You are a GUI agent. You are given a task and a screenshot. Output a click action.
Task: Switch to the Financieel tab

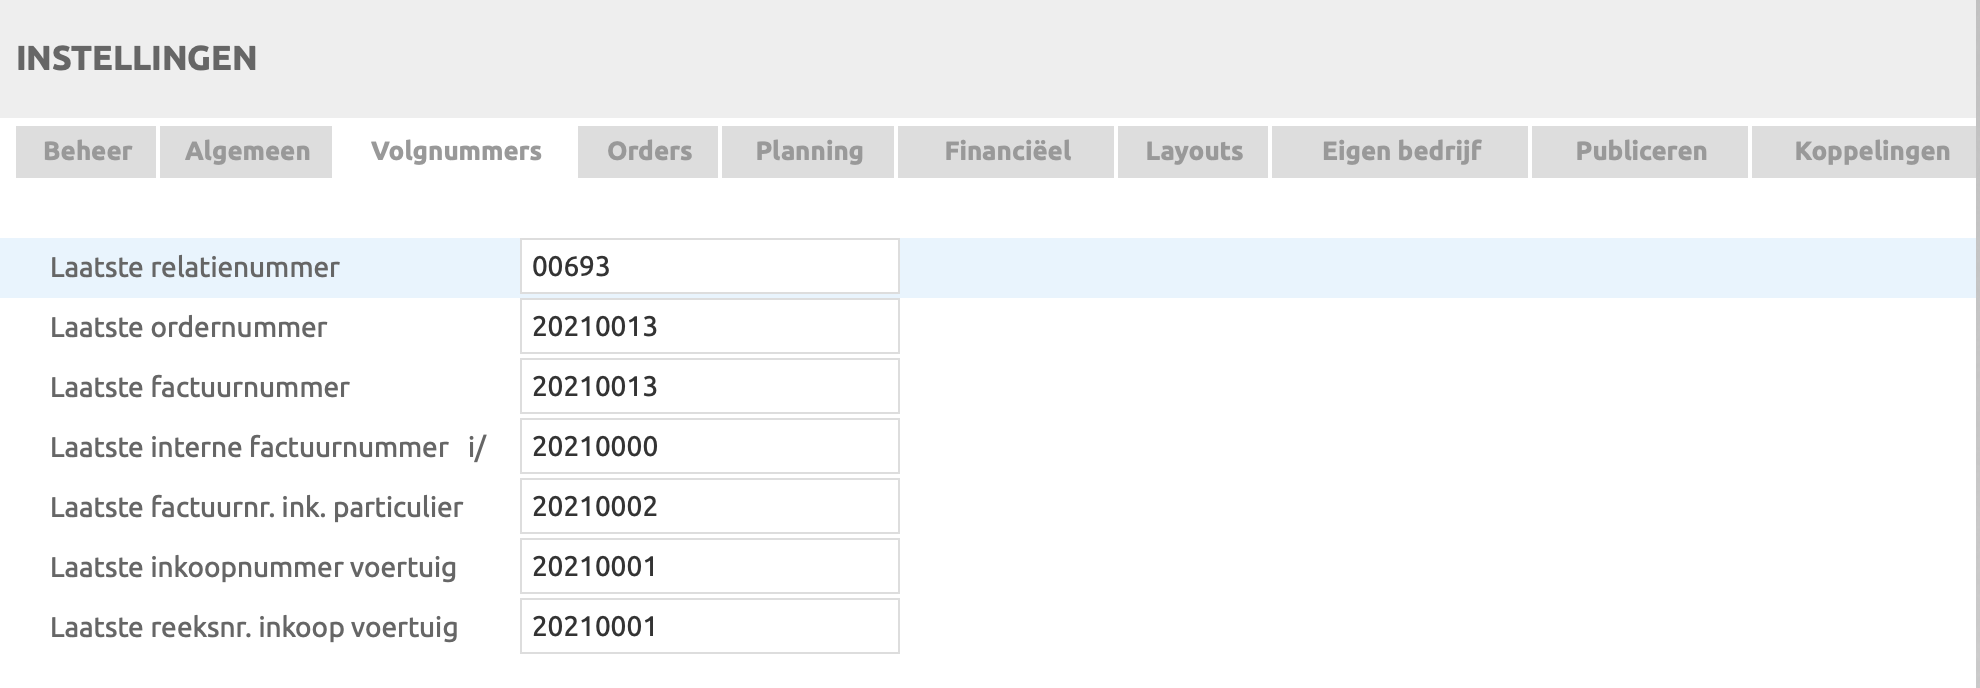[x=1007, y=151]
